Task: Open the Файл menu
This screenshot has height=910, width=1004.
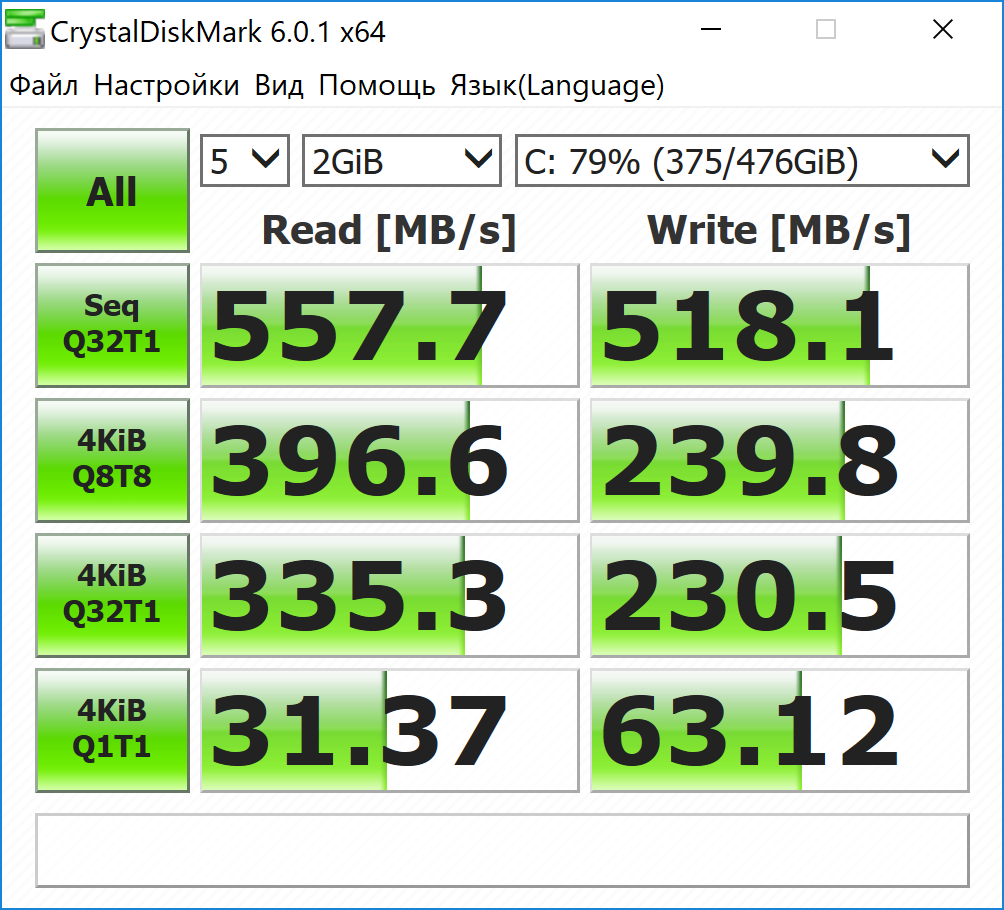Action: 44,85
